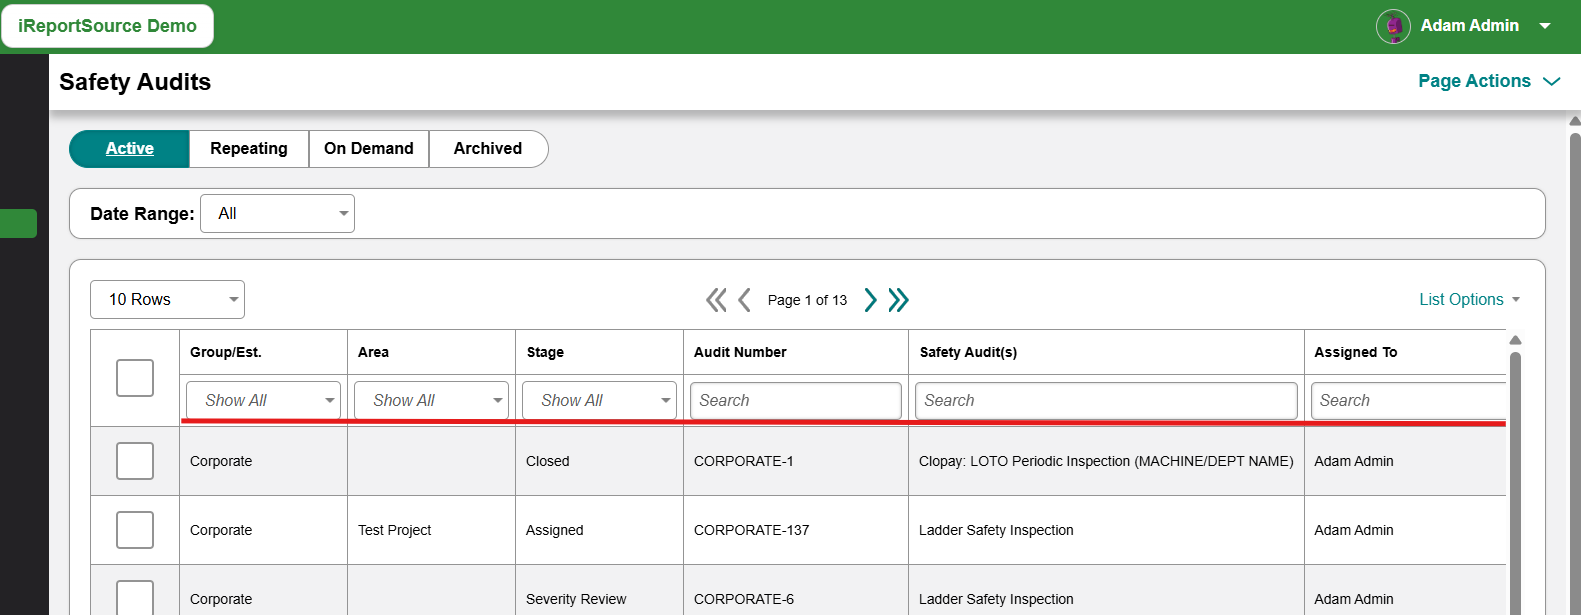Image resolution: width=1581 pixels, height=615 pixels.
Task: Jump to the last page of results
Action: (898, 300)
